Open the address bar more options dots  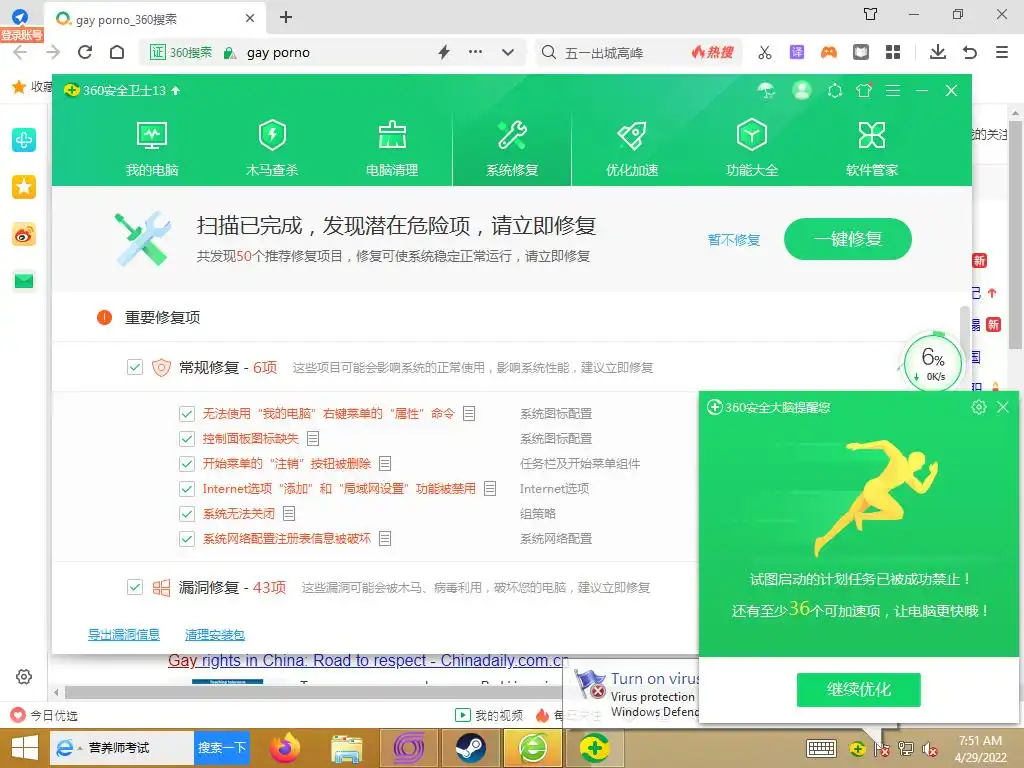point(475,52)
